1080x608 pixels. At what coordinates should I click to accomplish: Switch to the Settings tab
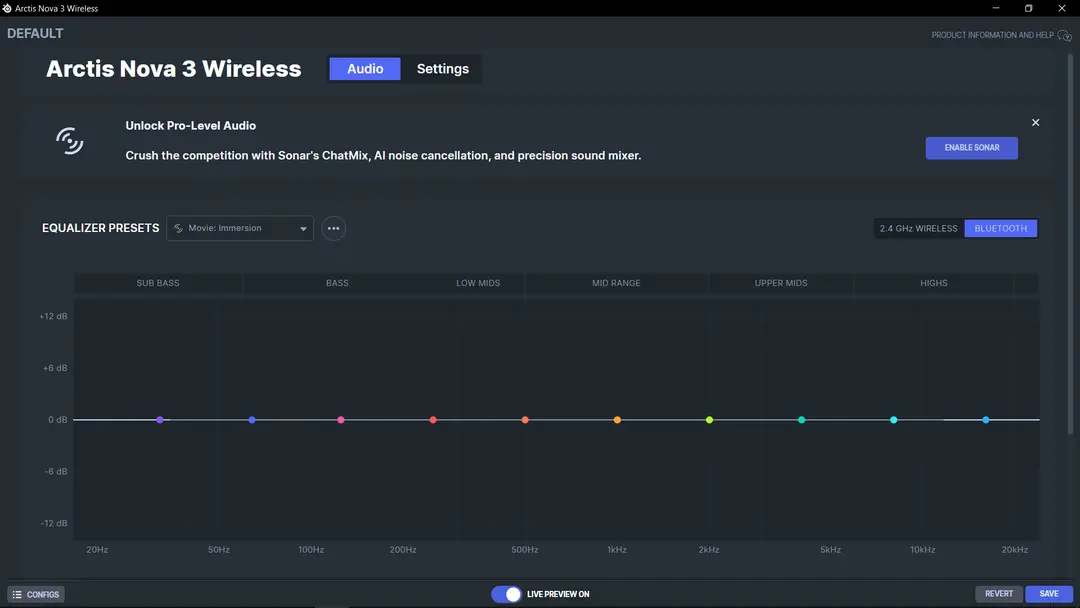tap(442, 69)
